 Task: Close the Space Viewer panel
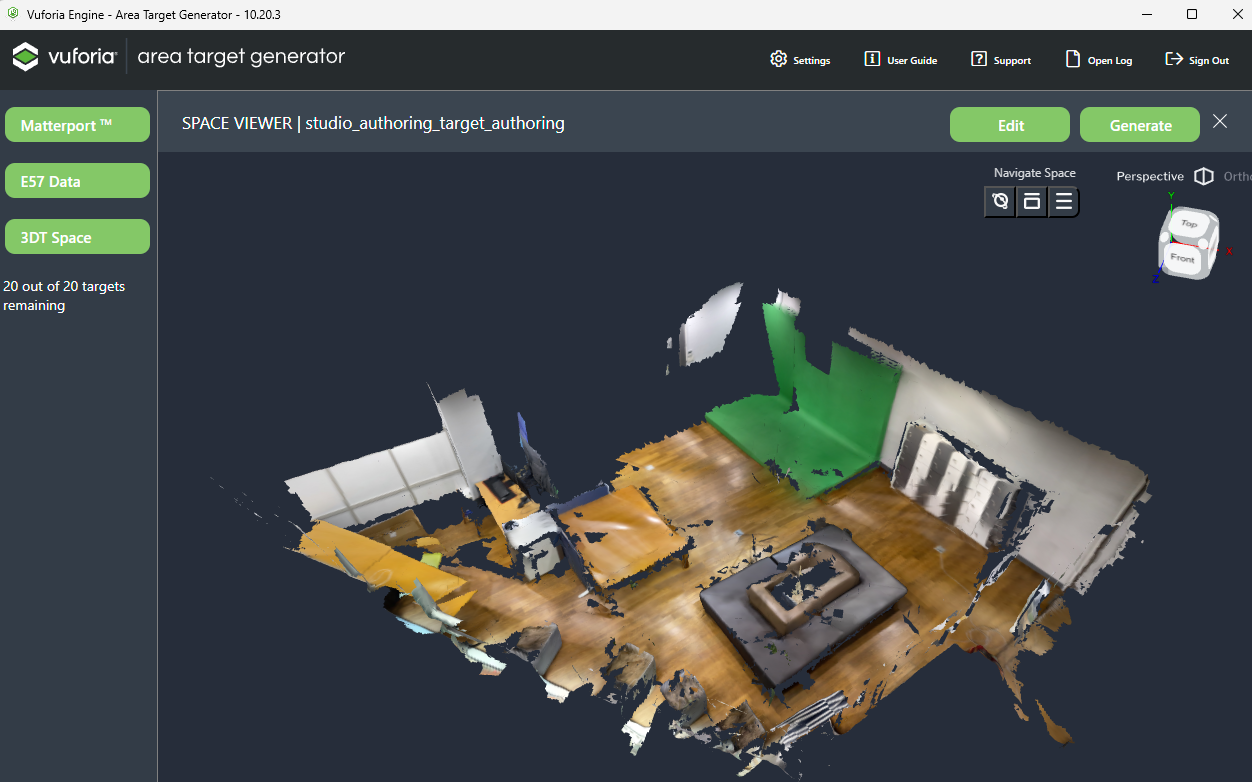(x=1220, y=121)
